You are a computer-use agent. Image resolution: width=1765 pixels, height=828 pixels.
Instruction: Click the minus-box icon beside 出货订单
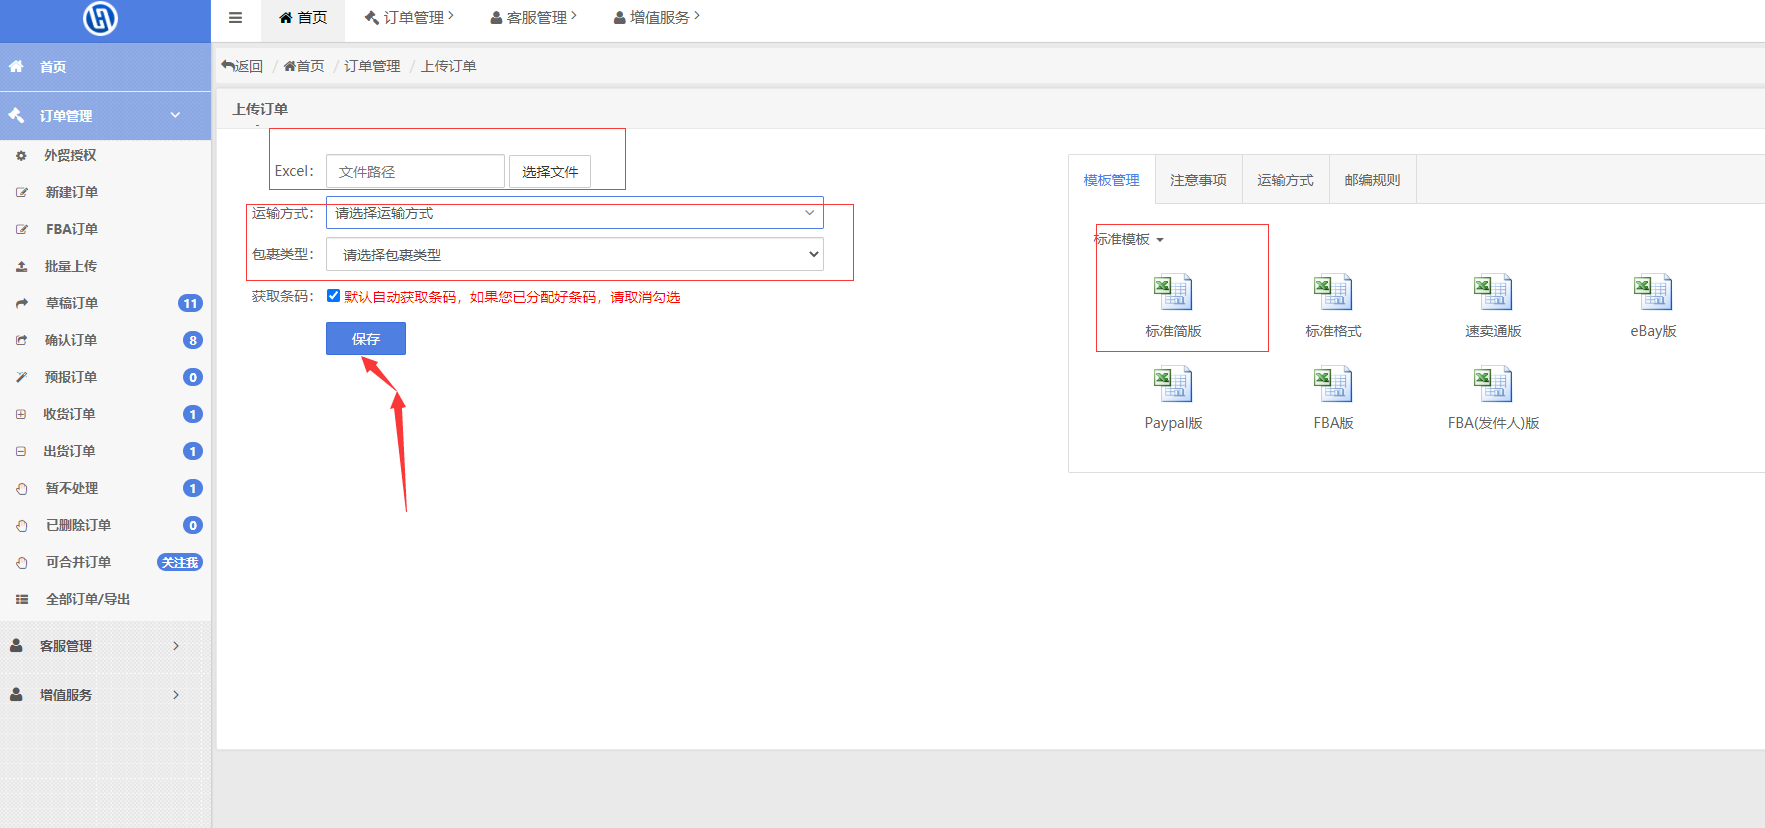coord(21,451)
